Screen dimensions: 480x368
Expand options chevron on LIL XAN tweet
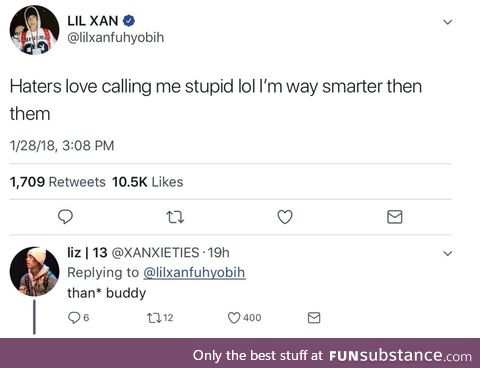tap(447, 22)
